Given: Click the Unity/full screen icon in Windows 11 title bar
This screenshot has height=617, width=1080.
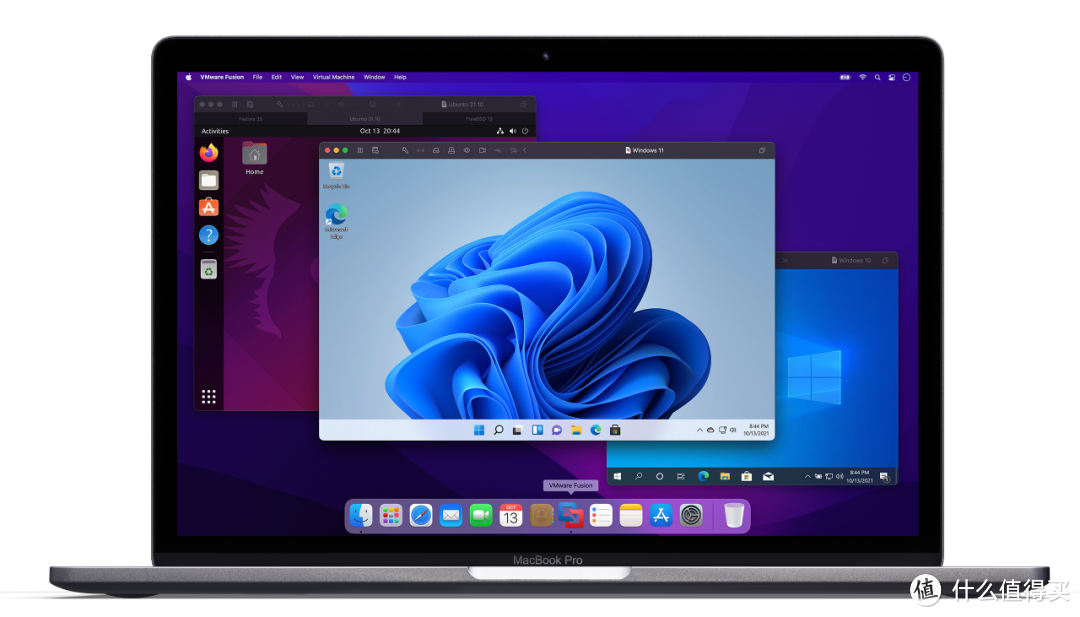Looking at the screenshot, I should pyautogui.click(x=762, y=150).
